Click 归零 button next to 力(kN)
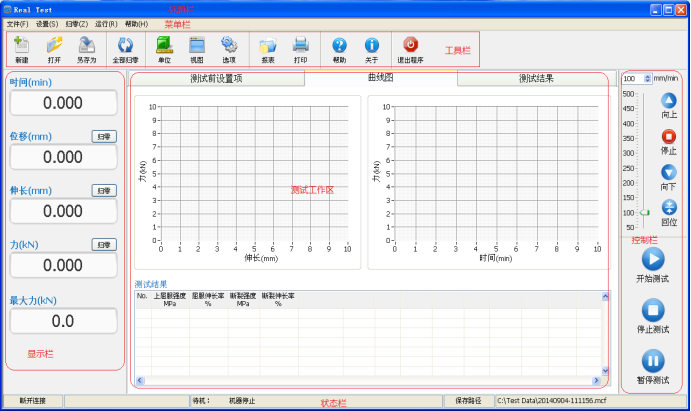 [104, 244]
